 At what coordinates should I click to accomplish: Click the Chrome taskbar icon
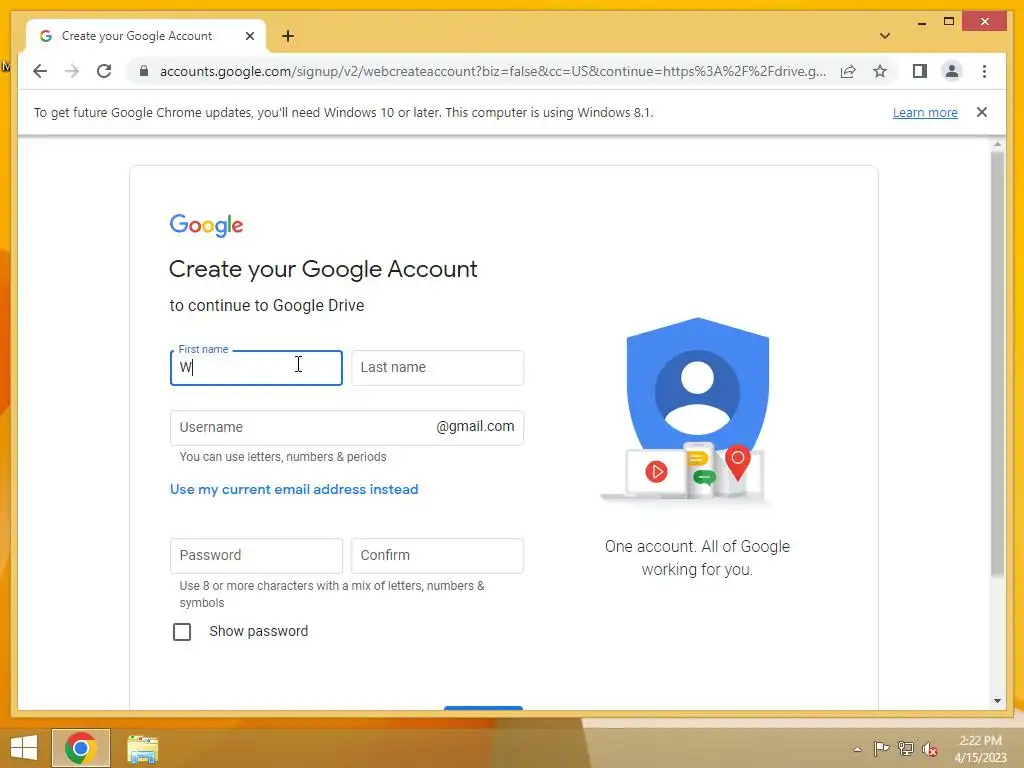[80, 748]
